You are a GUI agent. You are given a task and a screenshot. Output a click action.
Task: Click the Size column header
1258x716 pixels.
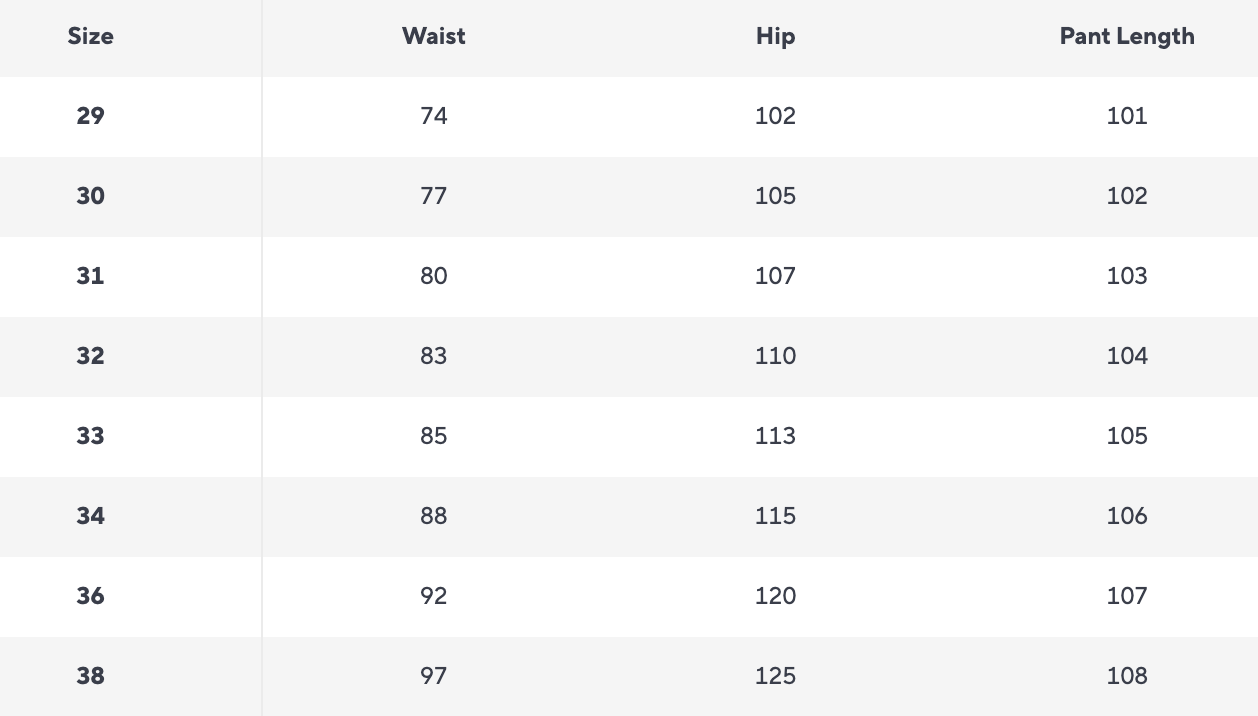click(x=90, y=37)
